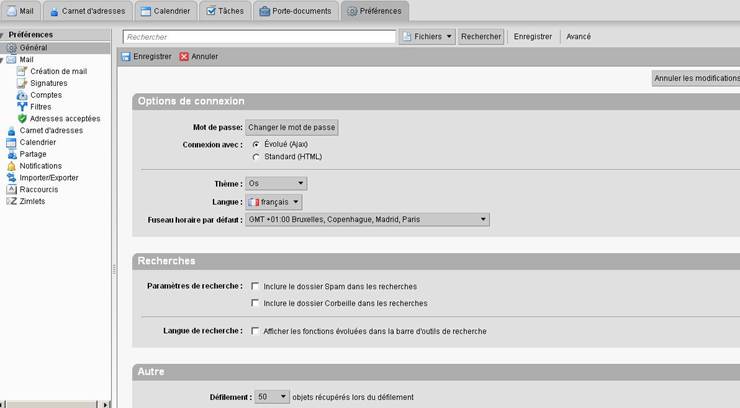Select Standard (HTML) connection option
The width and height of the screenshot is (740, 408).
pos(256,157)
